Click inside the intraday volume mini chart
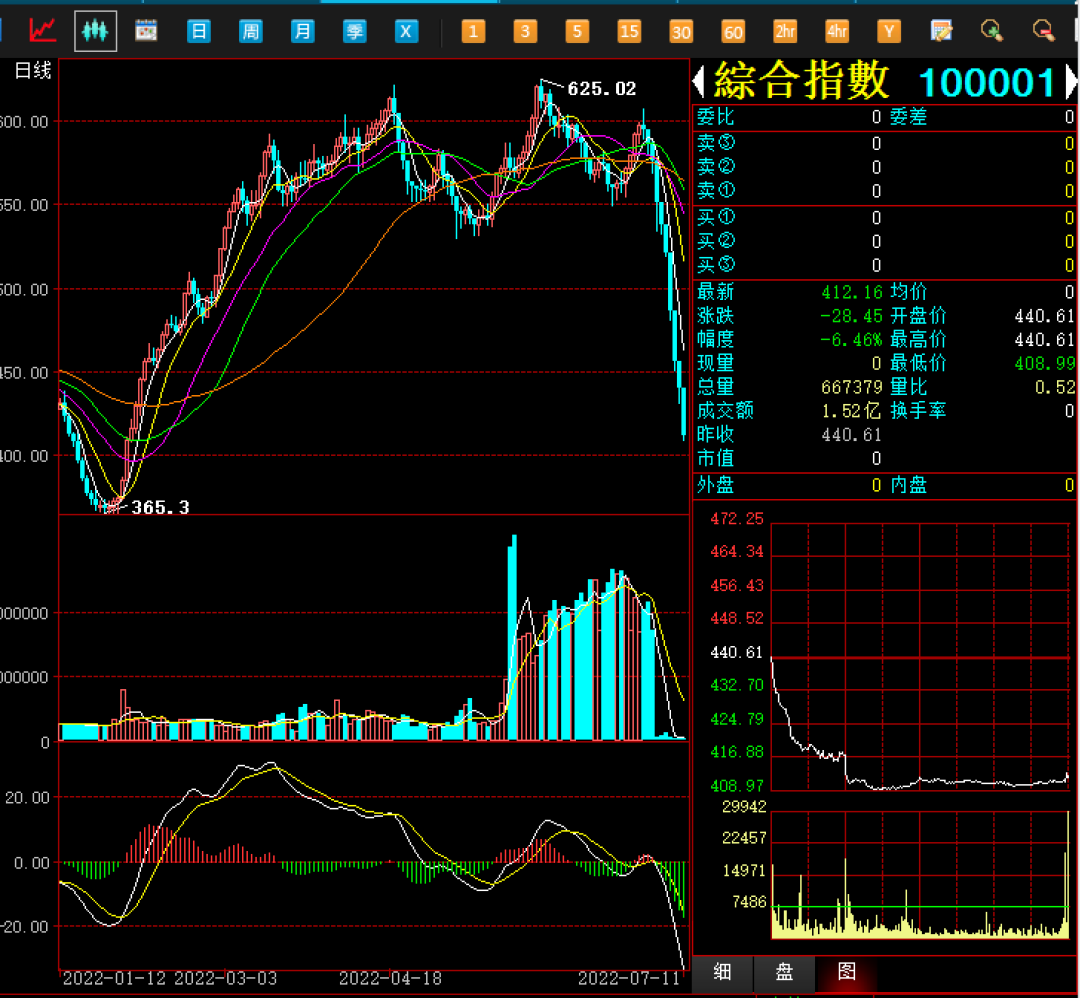Viewport: 1080px width, 998px height. (x=920, y=875)
